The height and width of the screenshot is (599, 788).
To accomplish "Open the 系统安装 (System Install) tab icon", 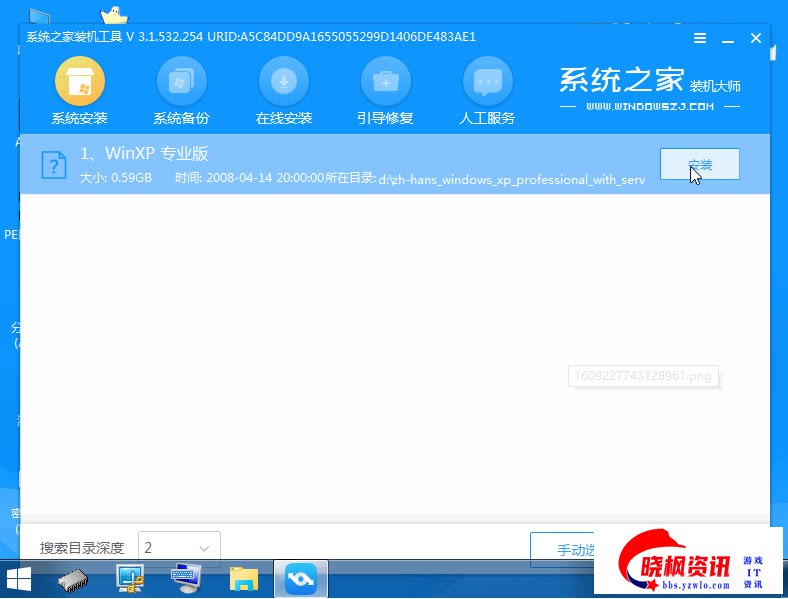I will pyautogui.click(x=79, y=82).
